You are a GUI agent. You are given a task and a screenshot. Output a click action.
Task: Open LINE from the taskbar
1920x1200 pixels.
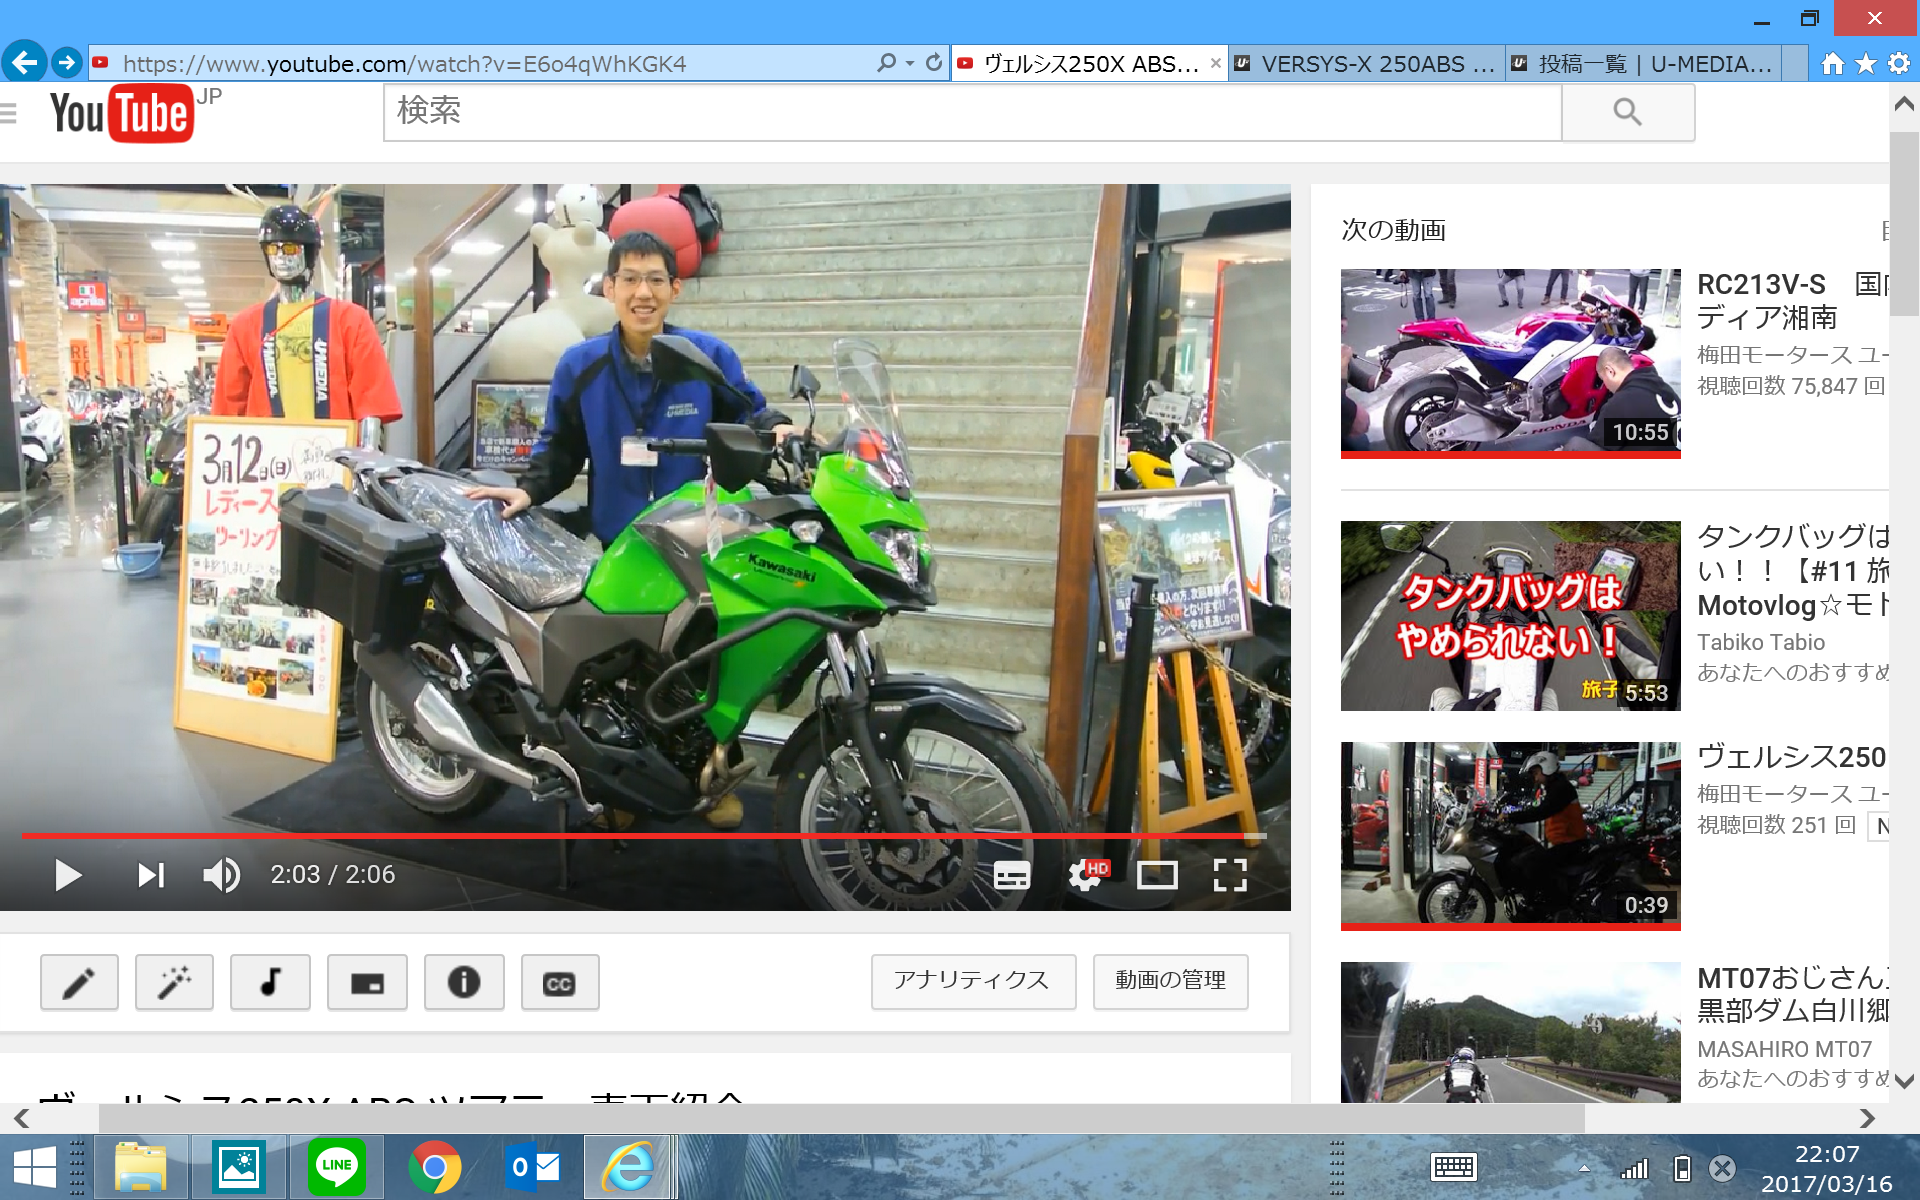pyautogui.click(x=336, y=1167)
